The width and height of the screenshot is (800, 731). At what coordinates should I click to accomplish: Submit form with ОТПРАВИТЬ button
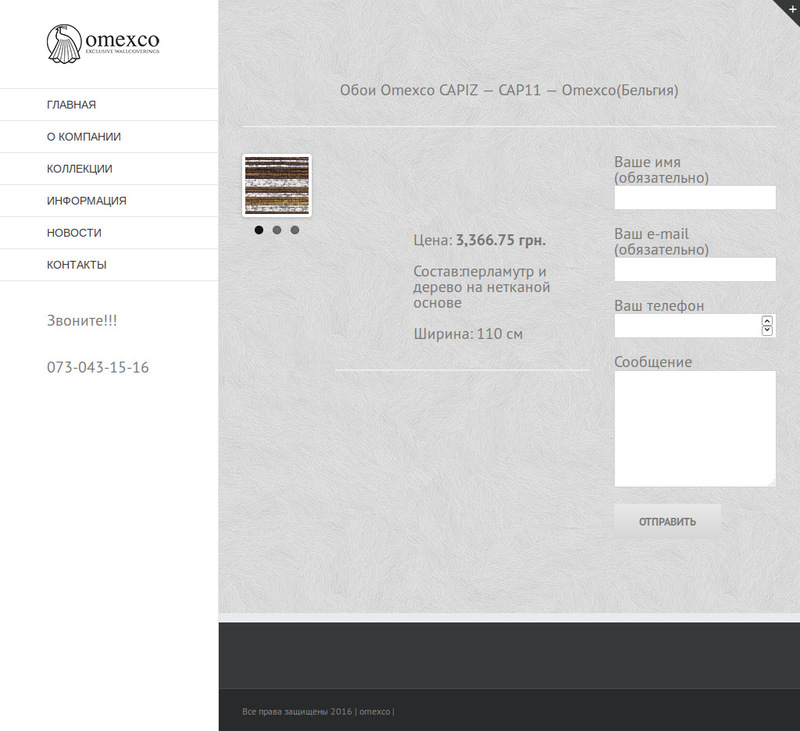pyautogui.click(x=667, y=521)
